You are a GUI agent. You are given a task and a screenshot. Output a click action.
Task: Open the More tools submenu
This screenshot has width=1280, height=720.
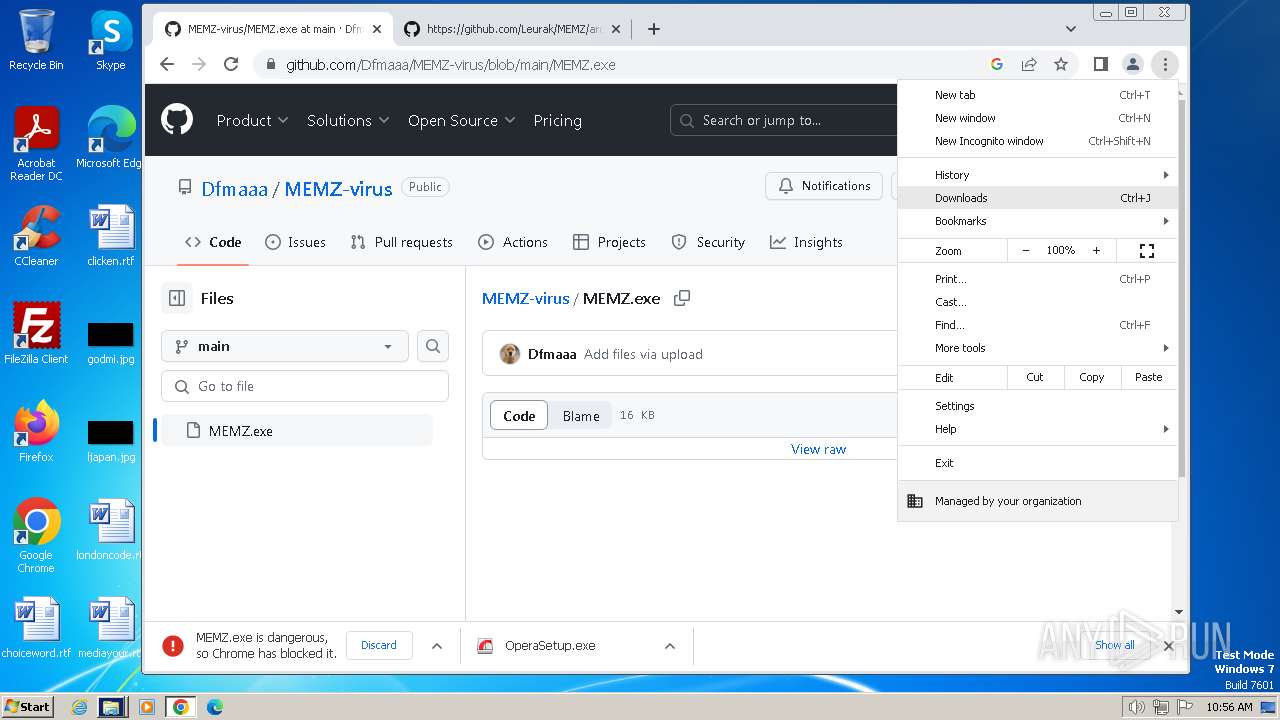tap(1038, 348)
